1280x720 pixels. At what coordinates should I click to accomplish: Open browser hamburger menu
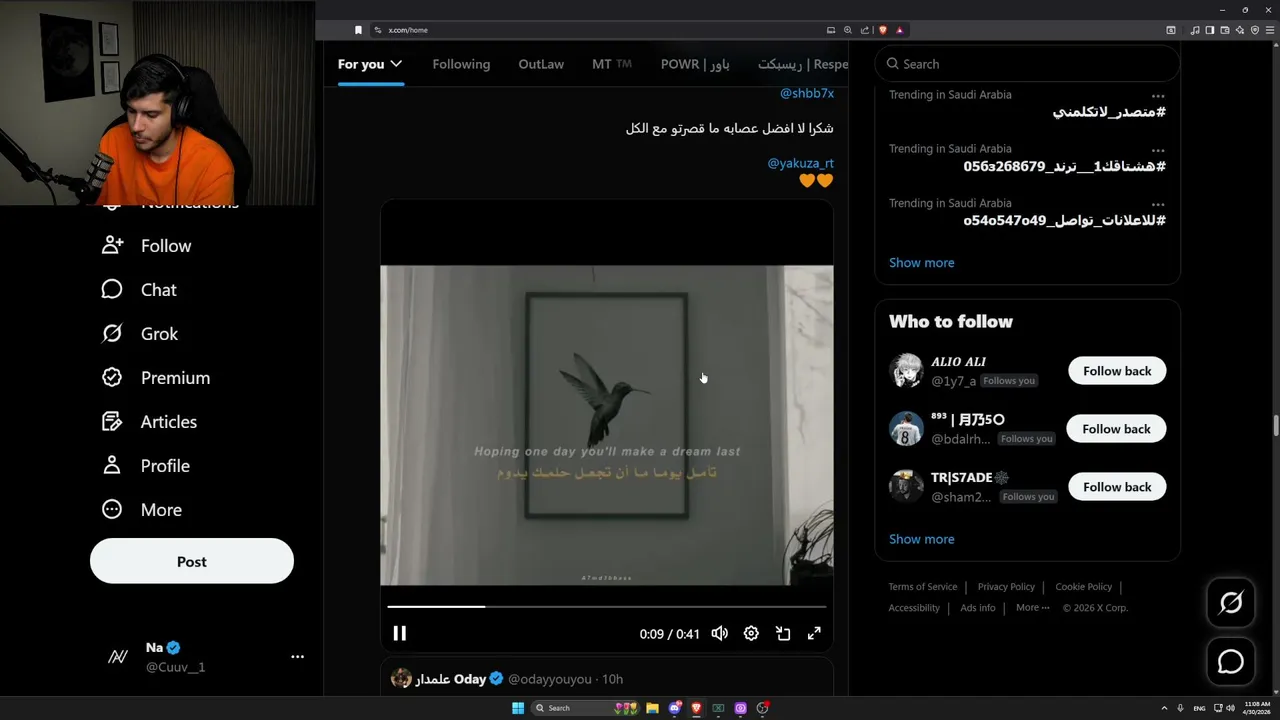click(1268, 30)
